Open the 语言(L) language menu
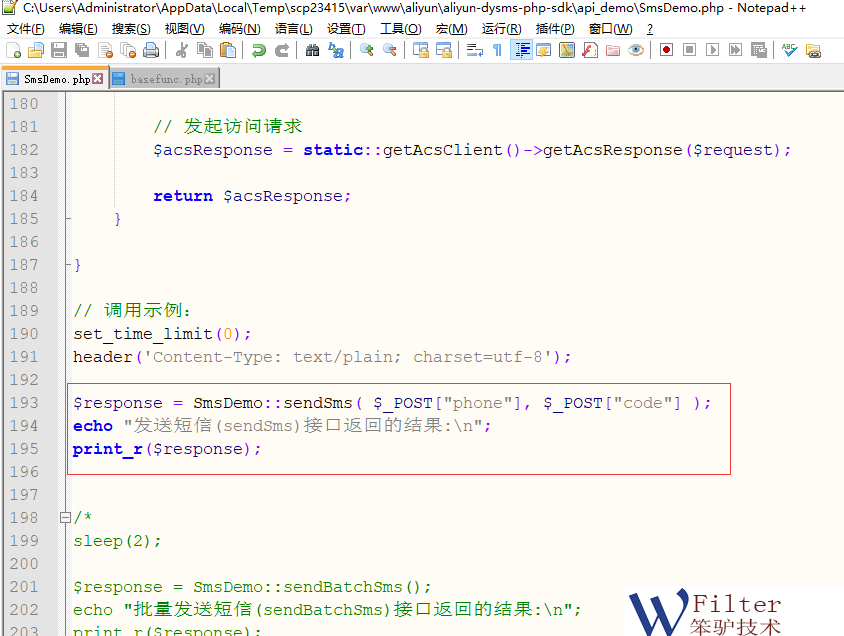844x636 pixels. point(294,29)
